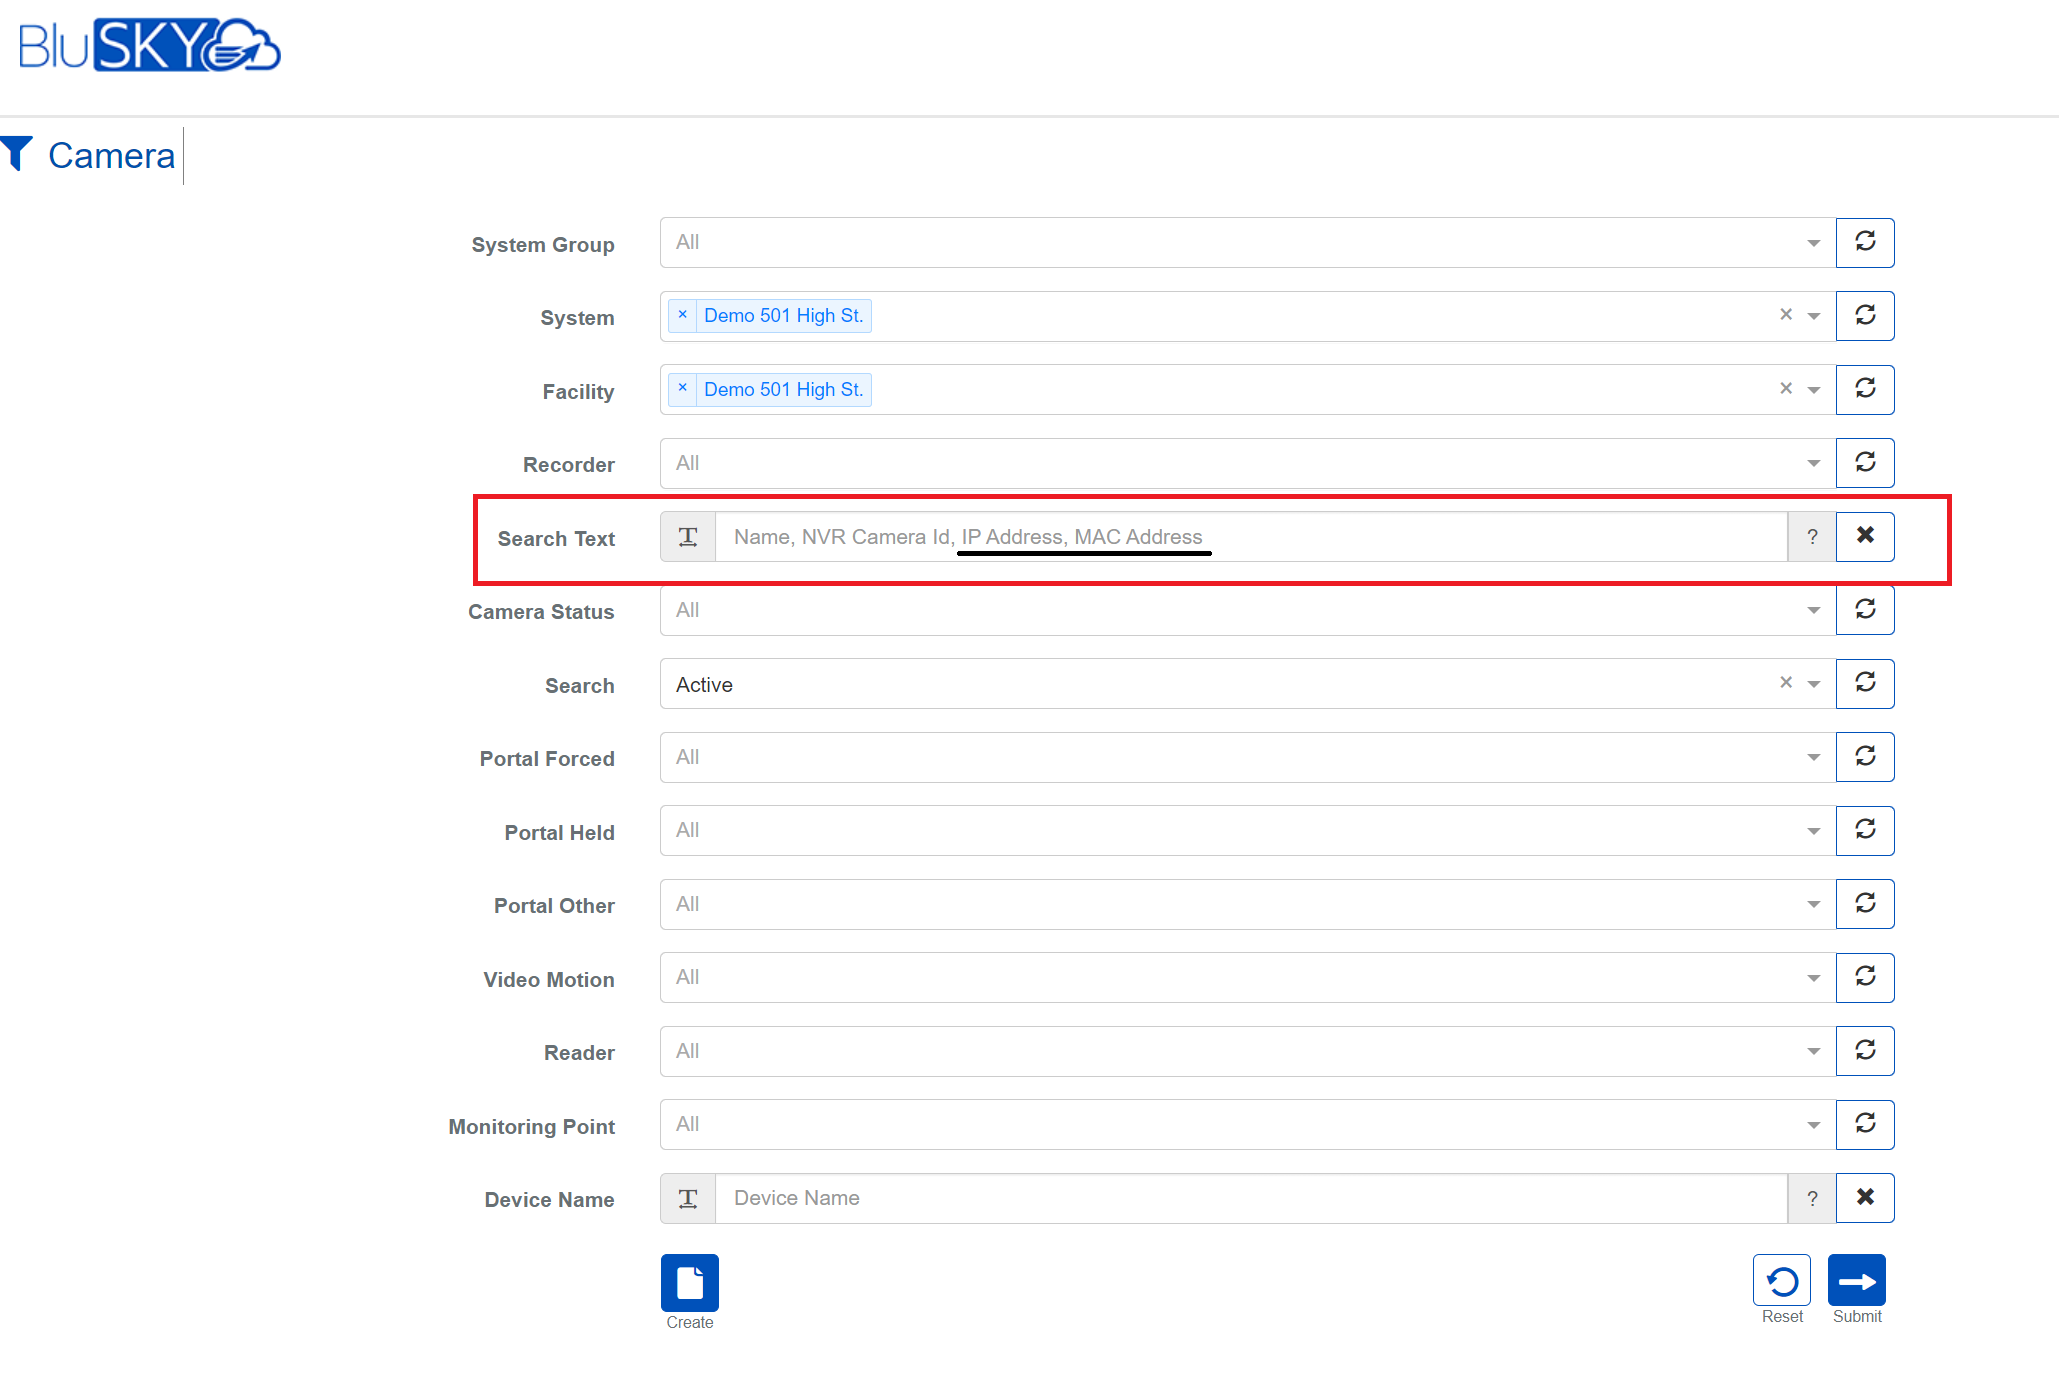Image resolution: width=2059 pixels, height=1387 pixels.
Task: Remove Demo 501 High St. tag from Facility
Action: [x=682, y=389]
